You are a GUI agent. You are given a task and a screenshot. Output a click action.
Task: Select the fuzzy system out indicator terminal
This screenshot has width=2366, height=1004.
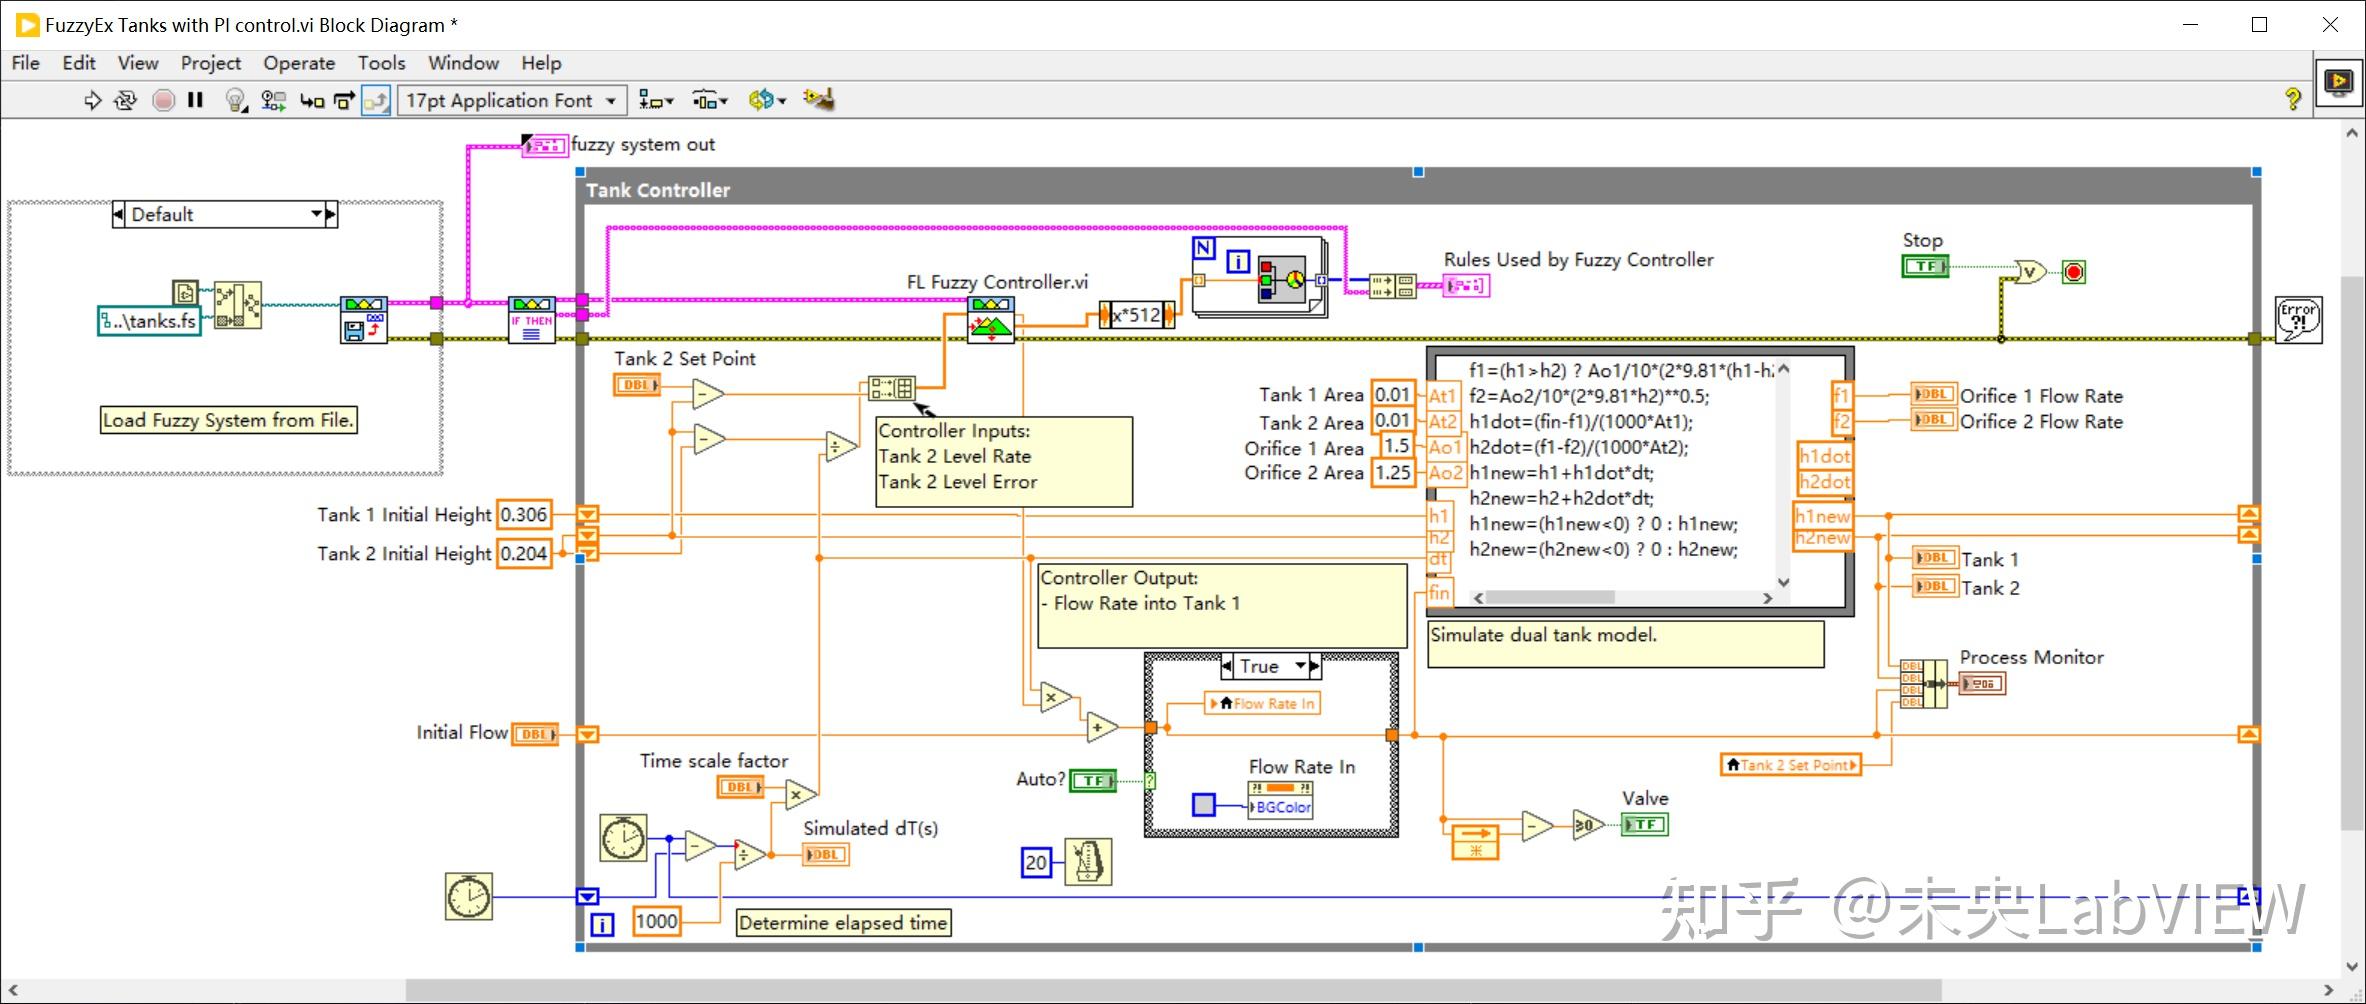545,146
